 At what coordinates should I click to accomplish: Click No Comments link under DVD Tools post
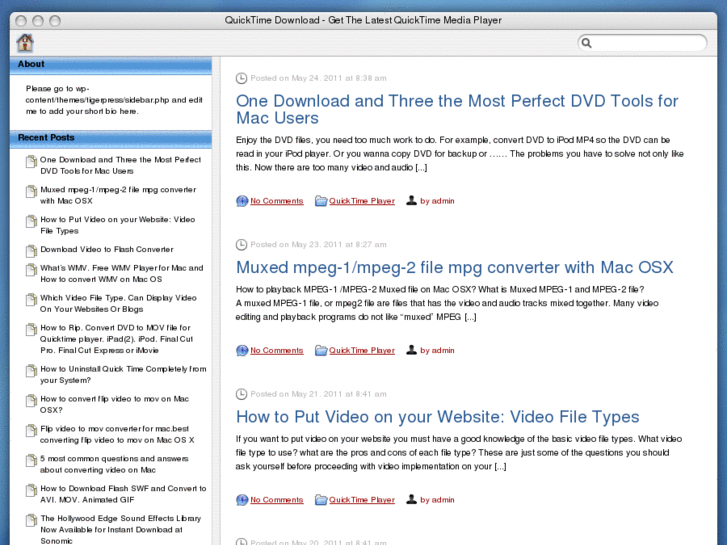coord(277,201)
